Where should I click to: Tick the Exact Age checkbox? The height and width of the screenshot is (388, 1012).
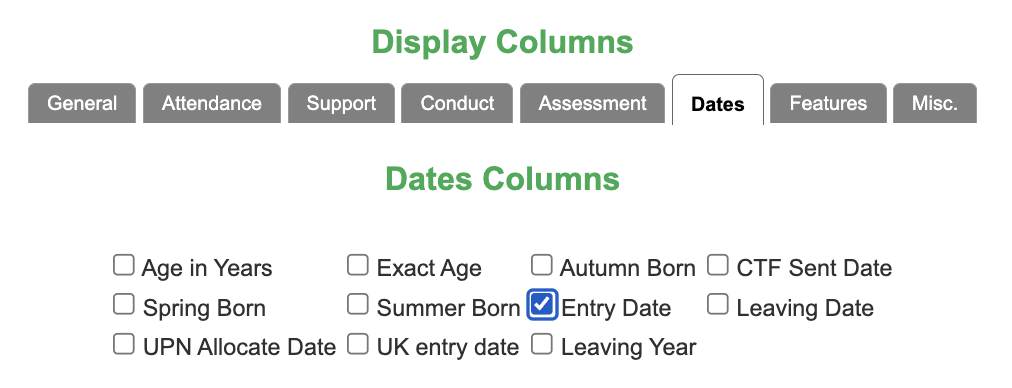[358, 265]
